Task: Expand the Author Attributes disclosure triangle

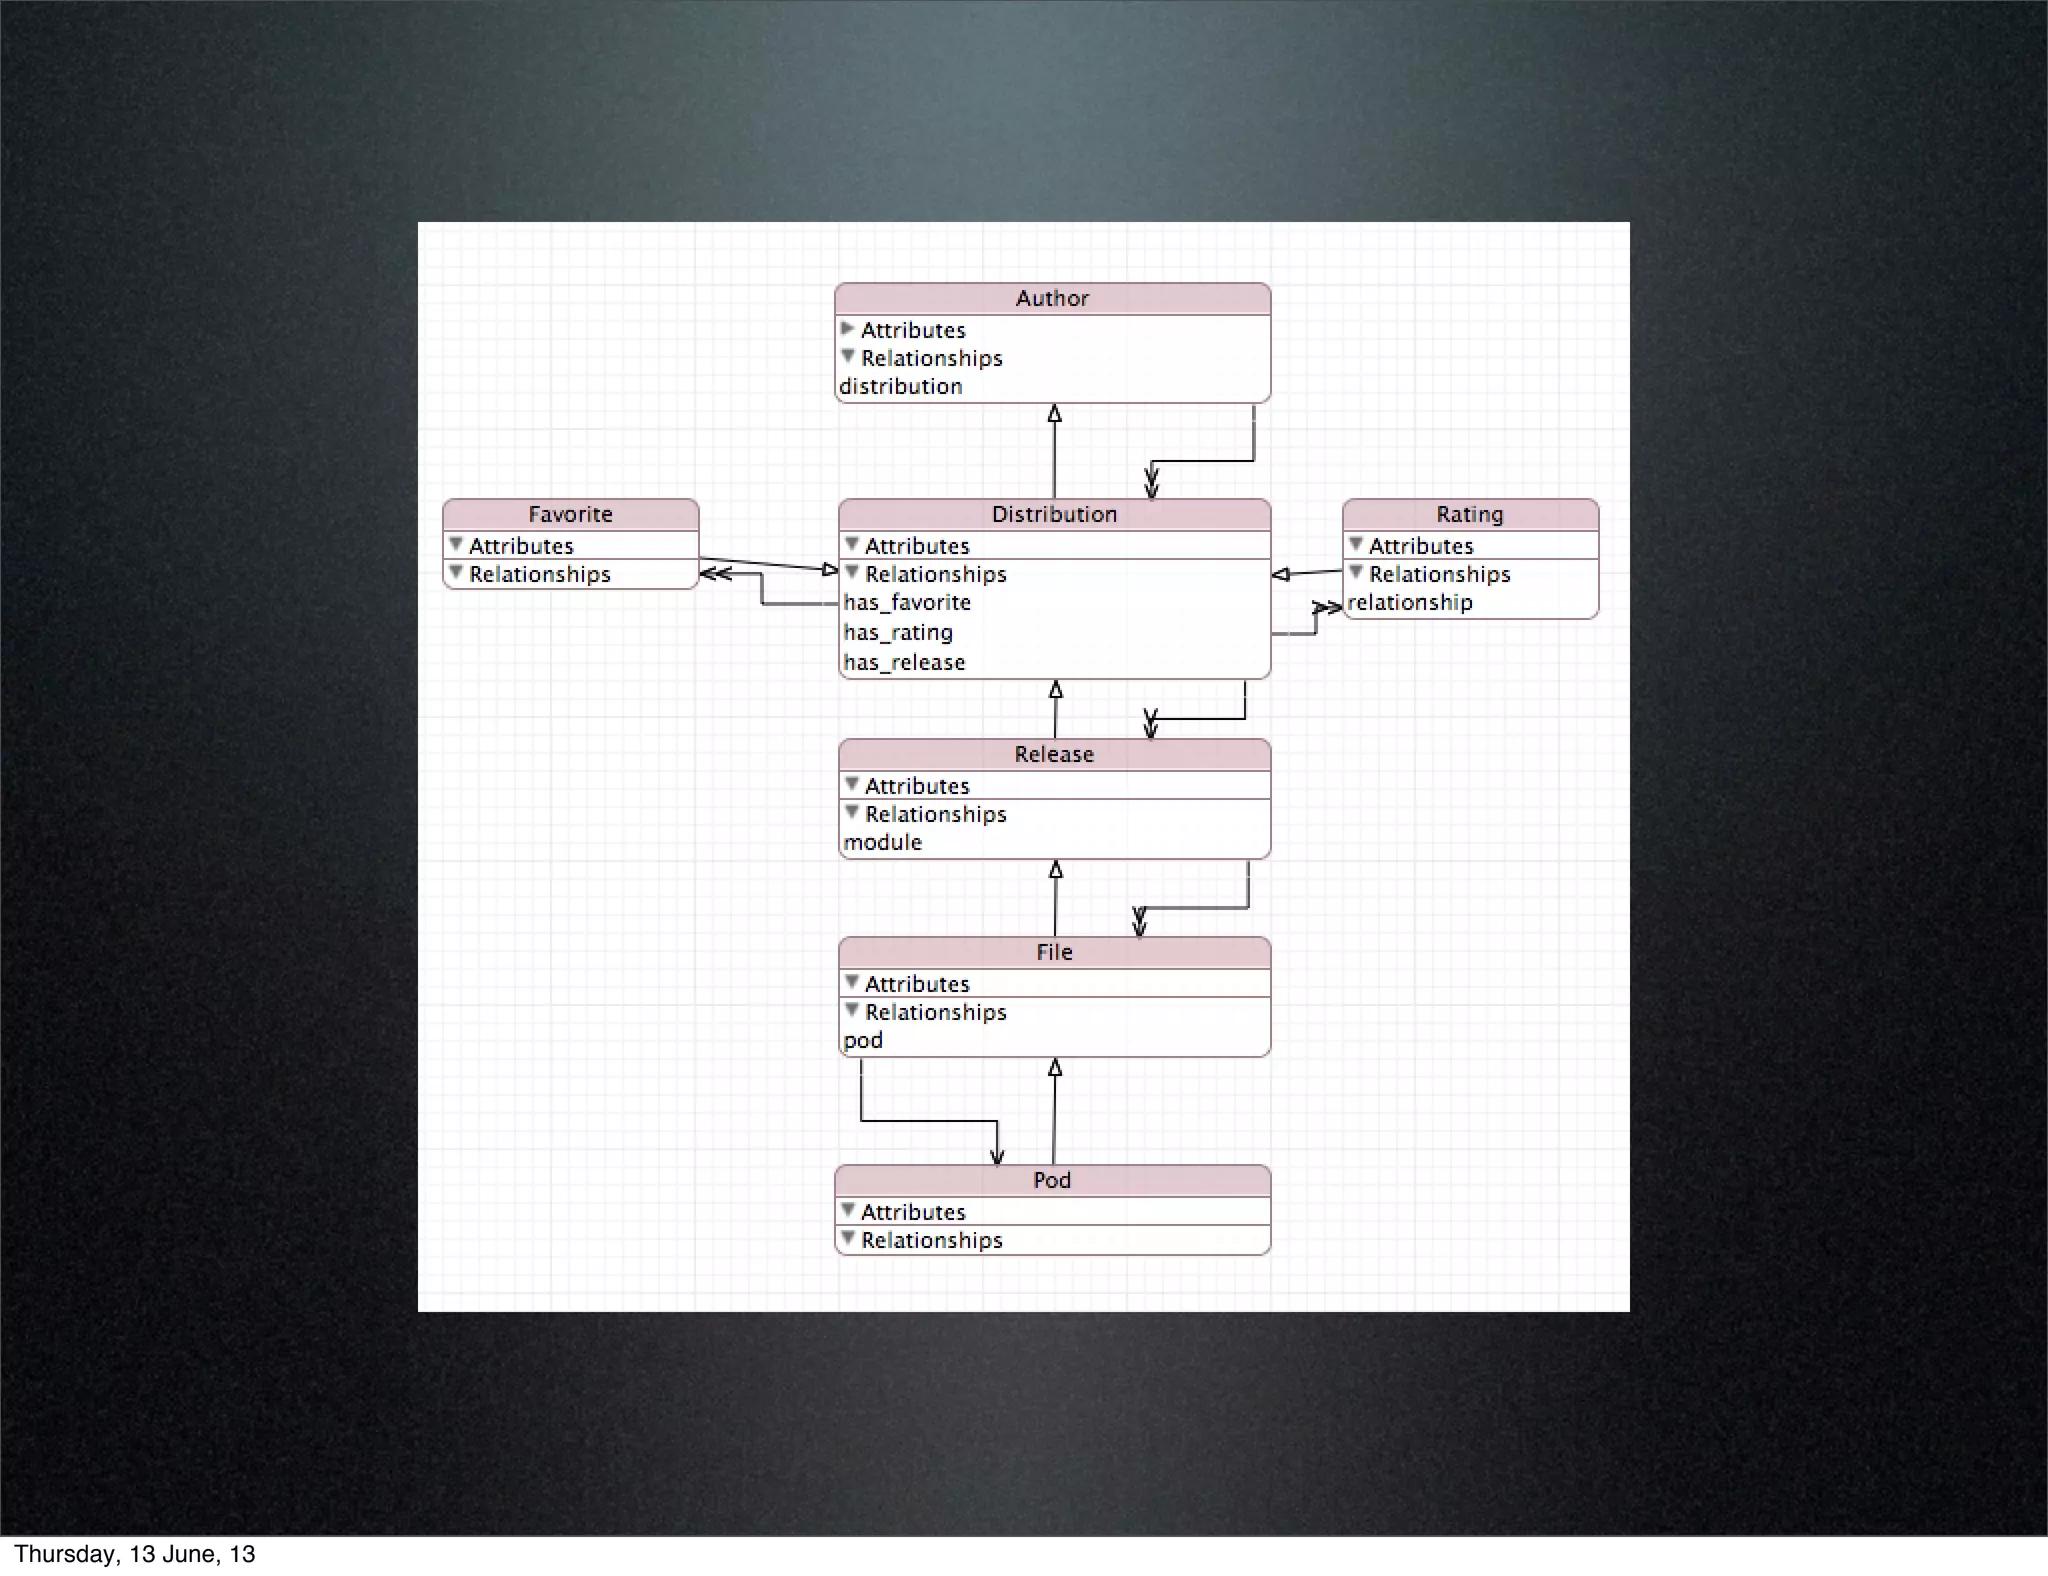Action: point(848,329)
